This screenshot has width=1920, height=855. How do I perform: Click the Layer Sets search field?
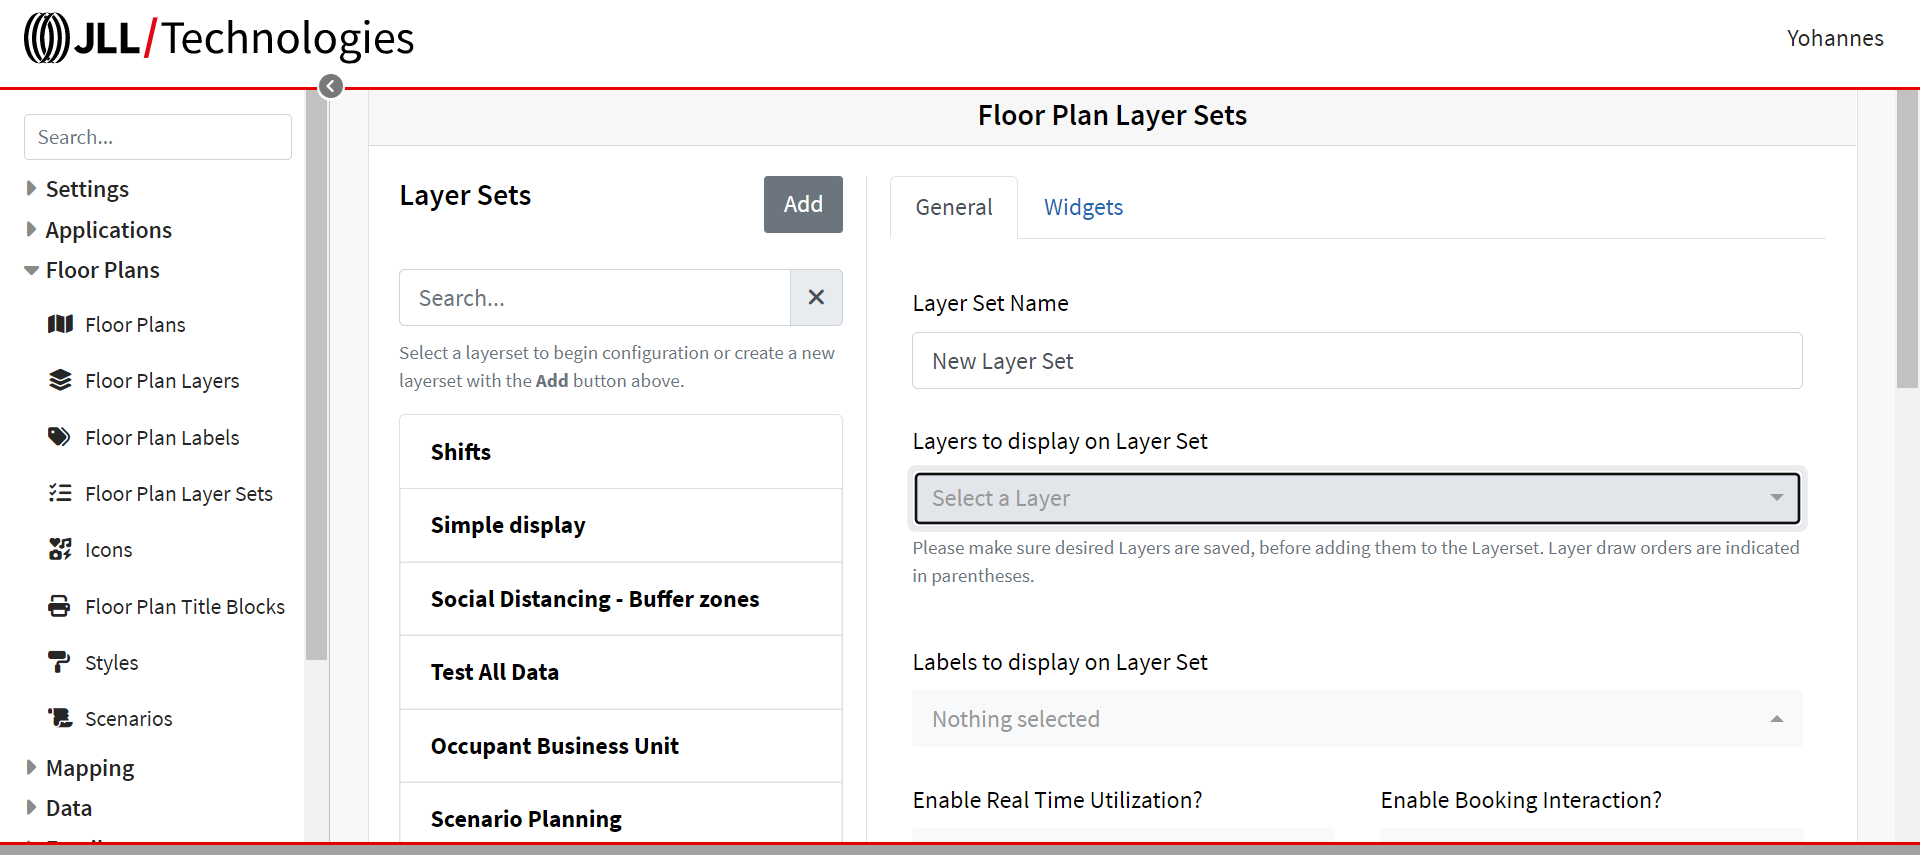tap(595, 297)
